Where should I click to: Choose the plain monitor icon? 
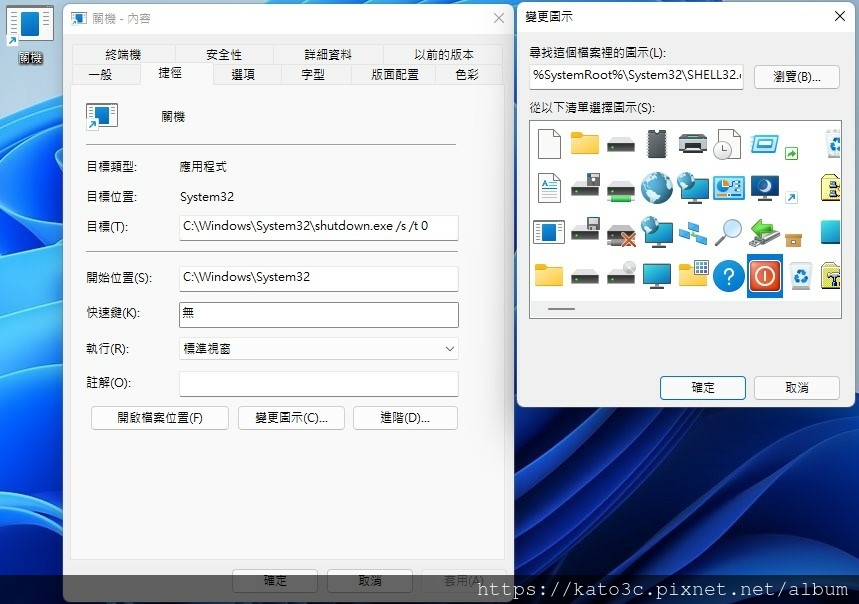coord(656,275)
